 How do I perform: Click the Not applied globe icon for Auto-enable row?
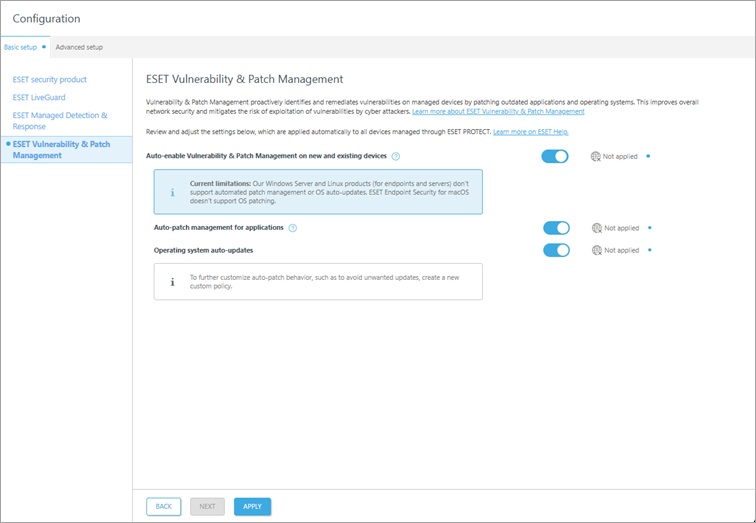pyautogui.click(x=595, y=156)
